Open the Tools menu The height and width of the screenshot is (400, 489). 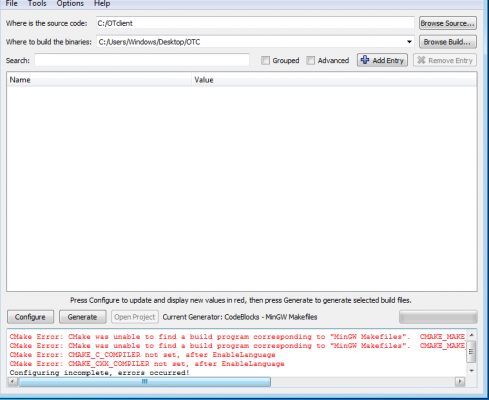37,4
